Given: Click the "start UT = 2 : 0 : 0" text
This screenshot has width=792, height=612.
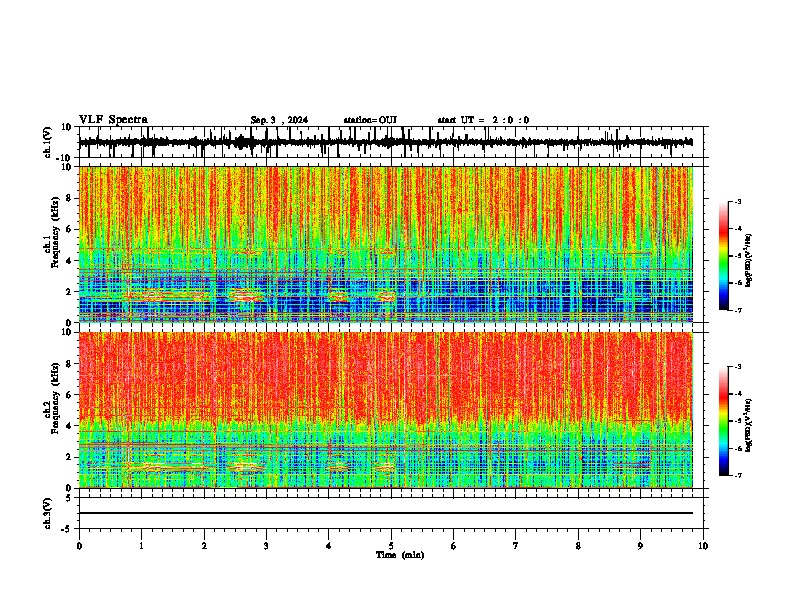Looking at the screenshot, I should (483, 120).
